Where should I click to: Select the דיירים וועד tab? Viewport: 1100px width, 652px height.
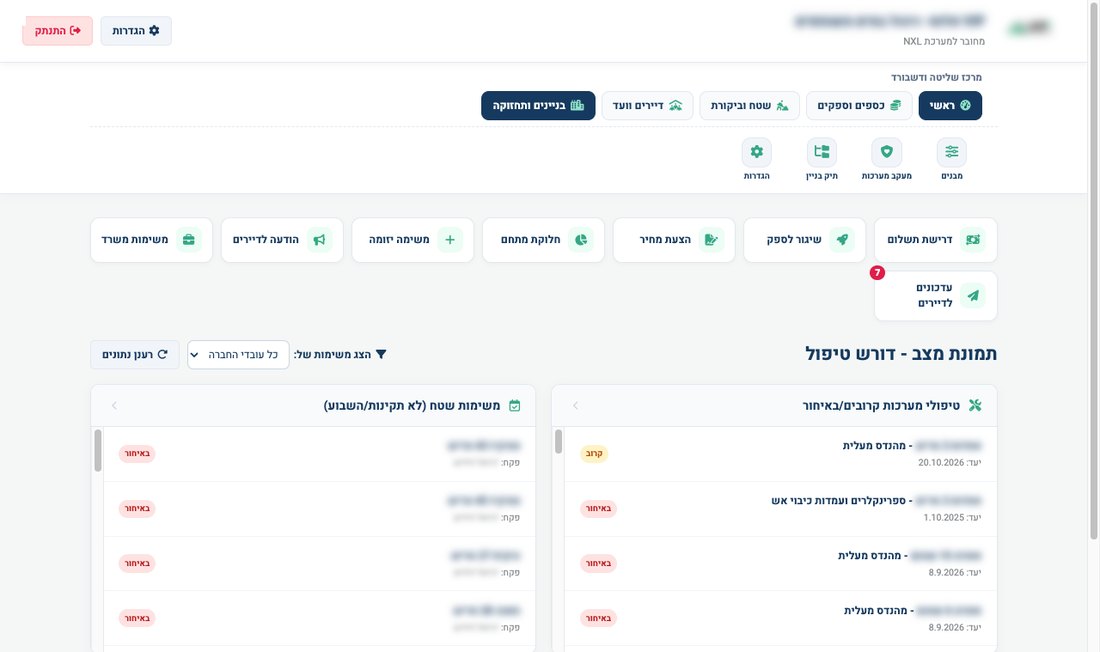(x=647, y=105)
